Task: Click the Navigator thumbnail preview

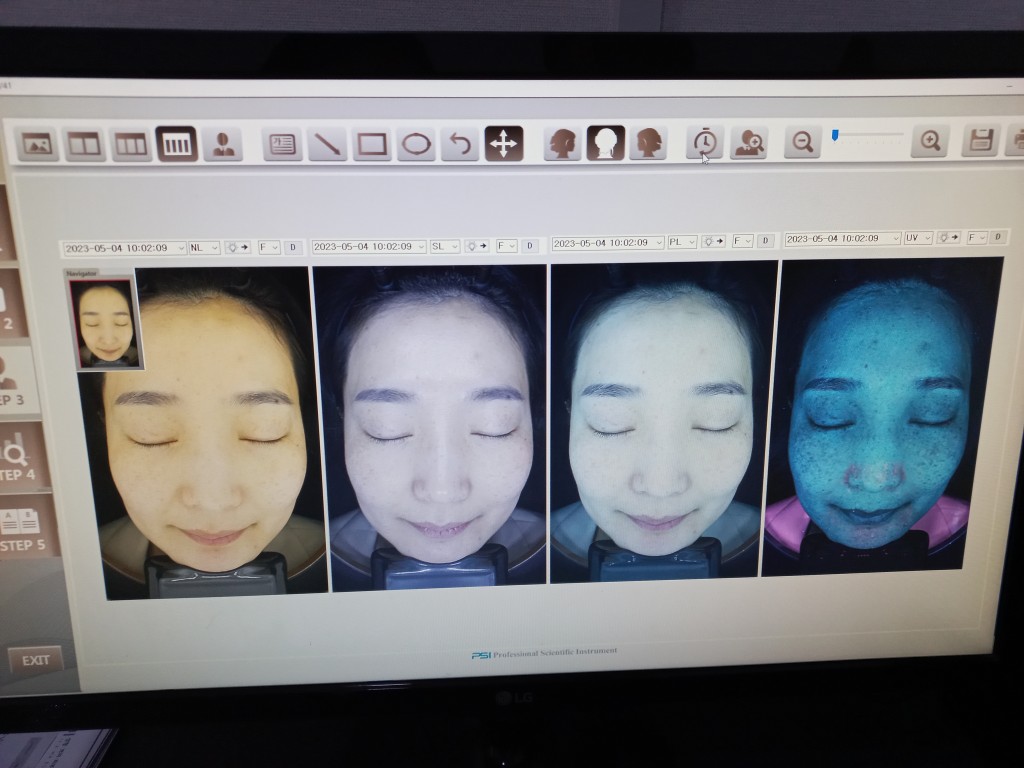Action: click(106, 323)
